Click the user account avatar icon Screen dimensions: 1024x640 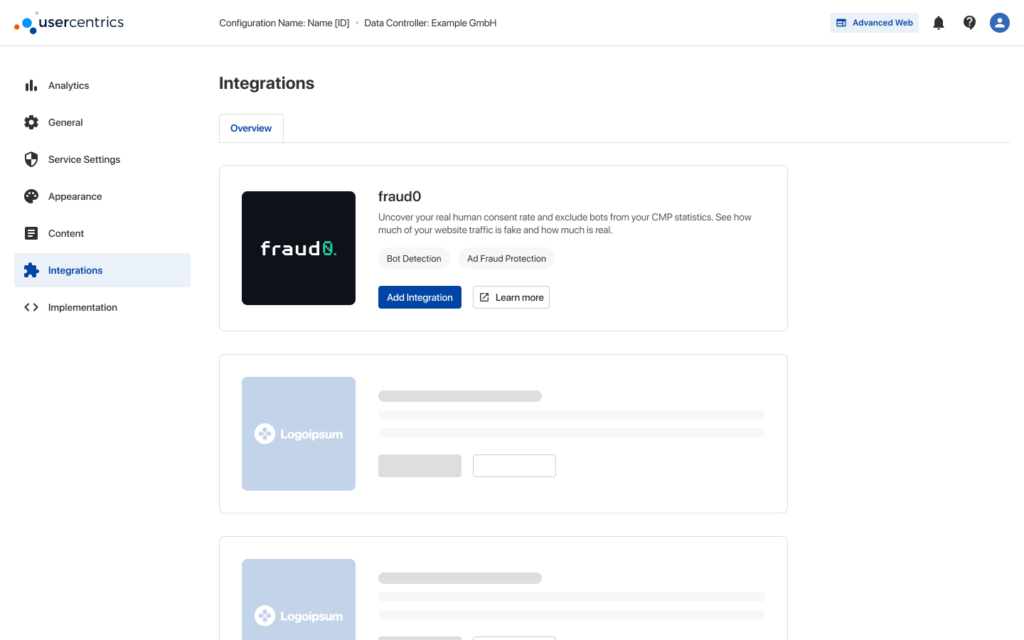999,22
